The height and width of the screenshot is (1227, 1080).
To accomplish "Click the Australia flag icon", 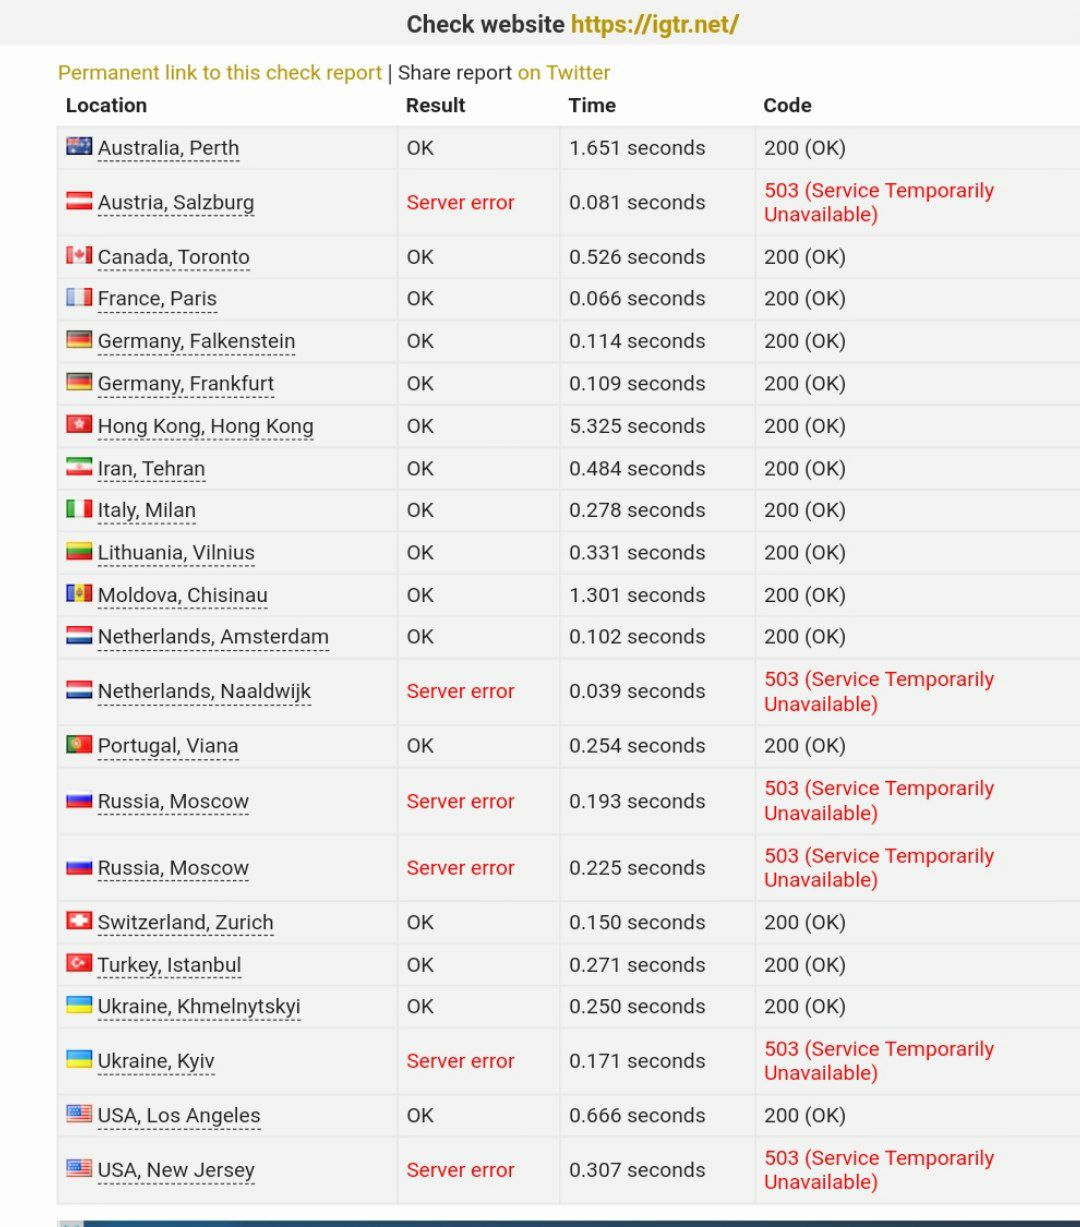I will (79, 146).
